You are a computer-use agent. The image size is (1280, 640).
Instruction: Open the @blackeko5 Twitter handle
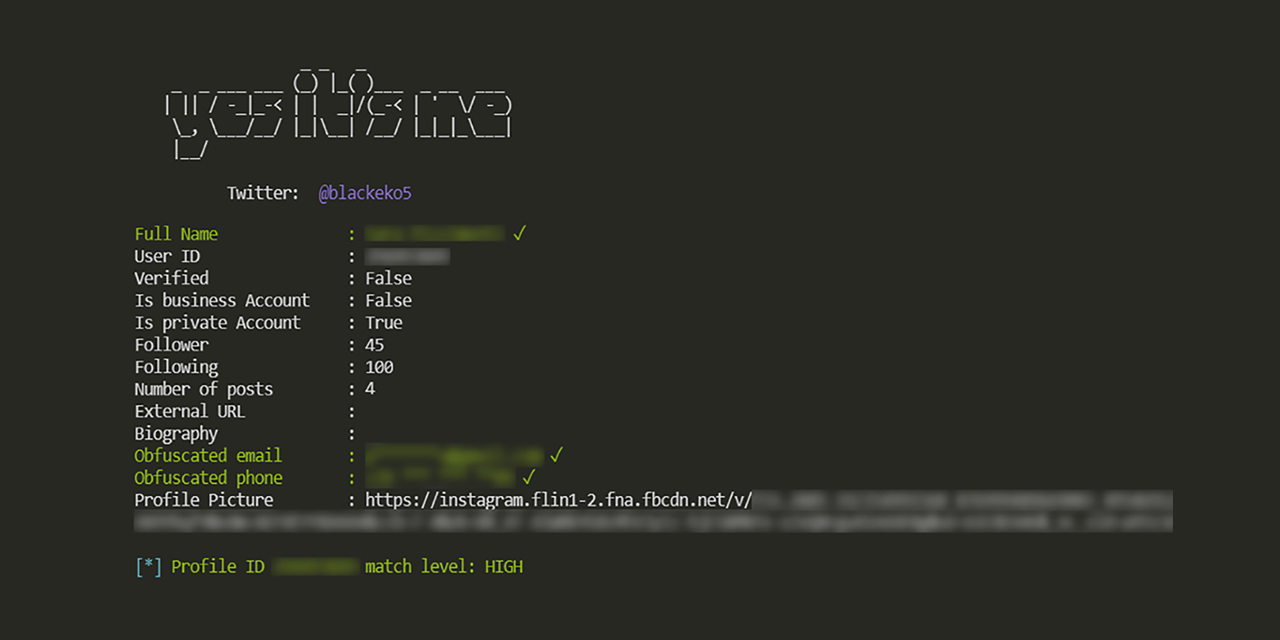365,193
